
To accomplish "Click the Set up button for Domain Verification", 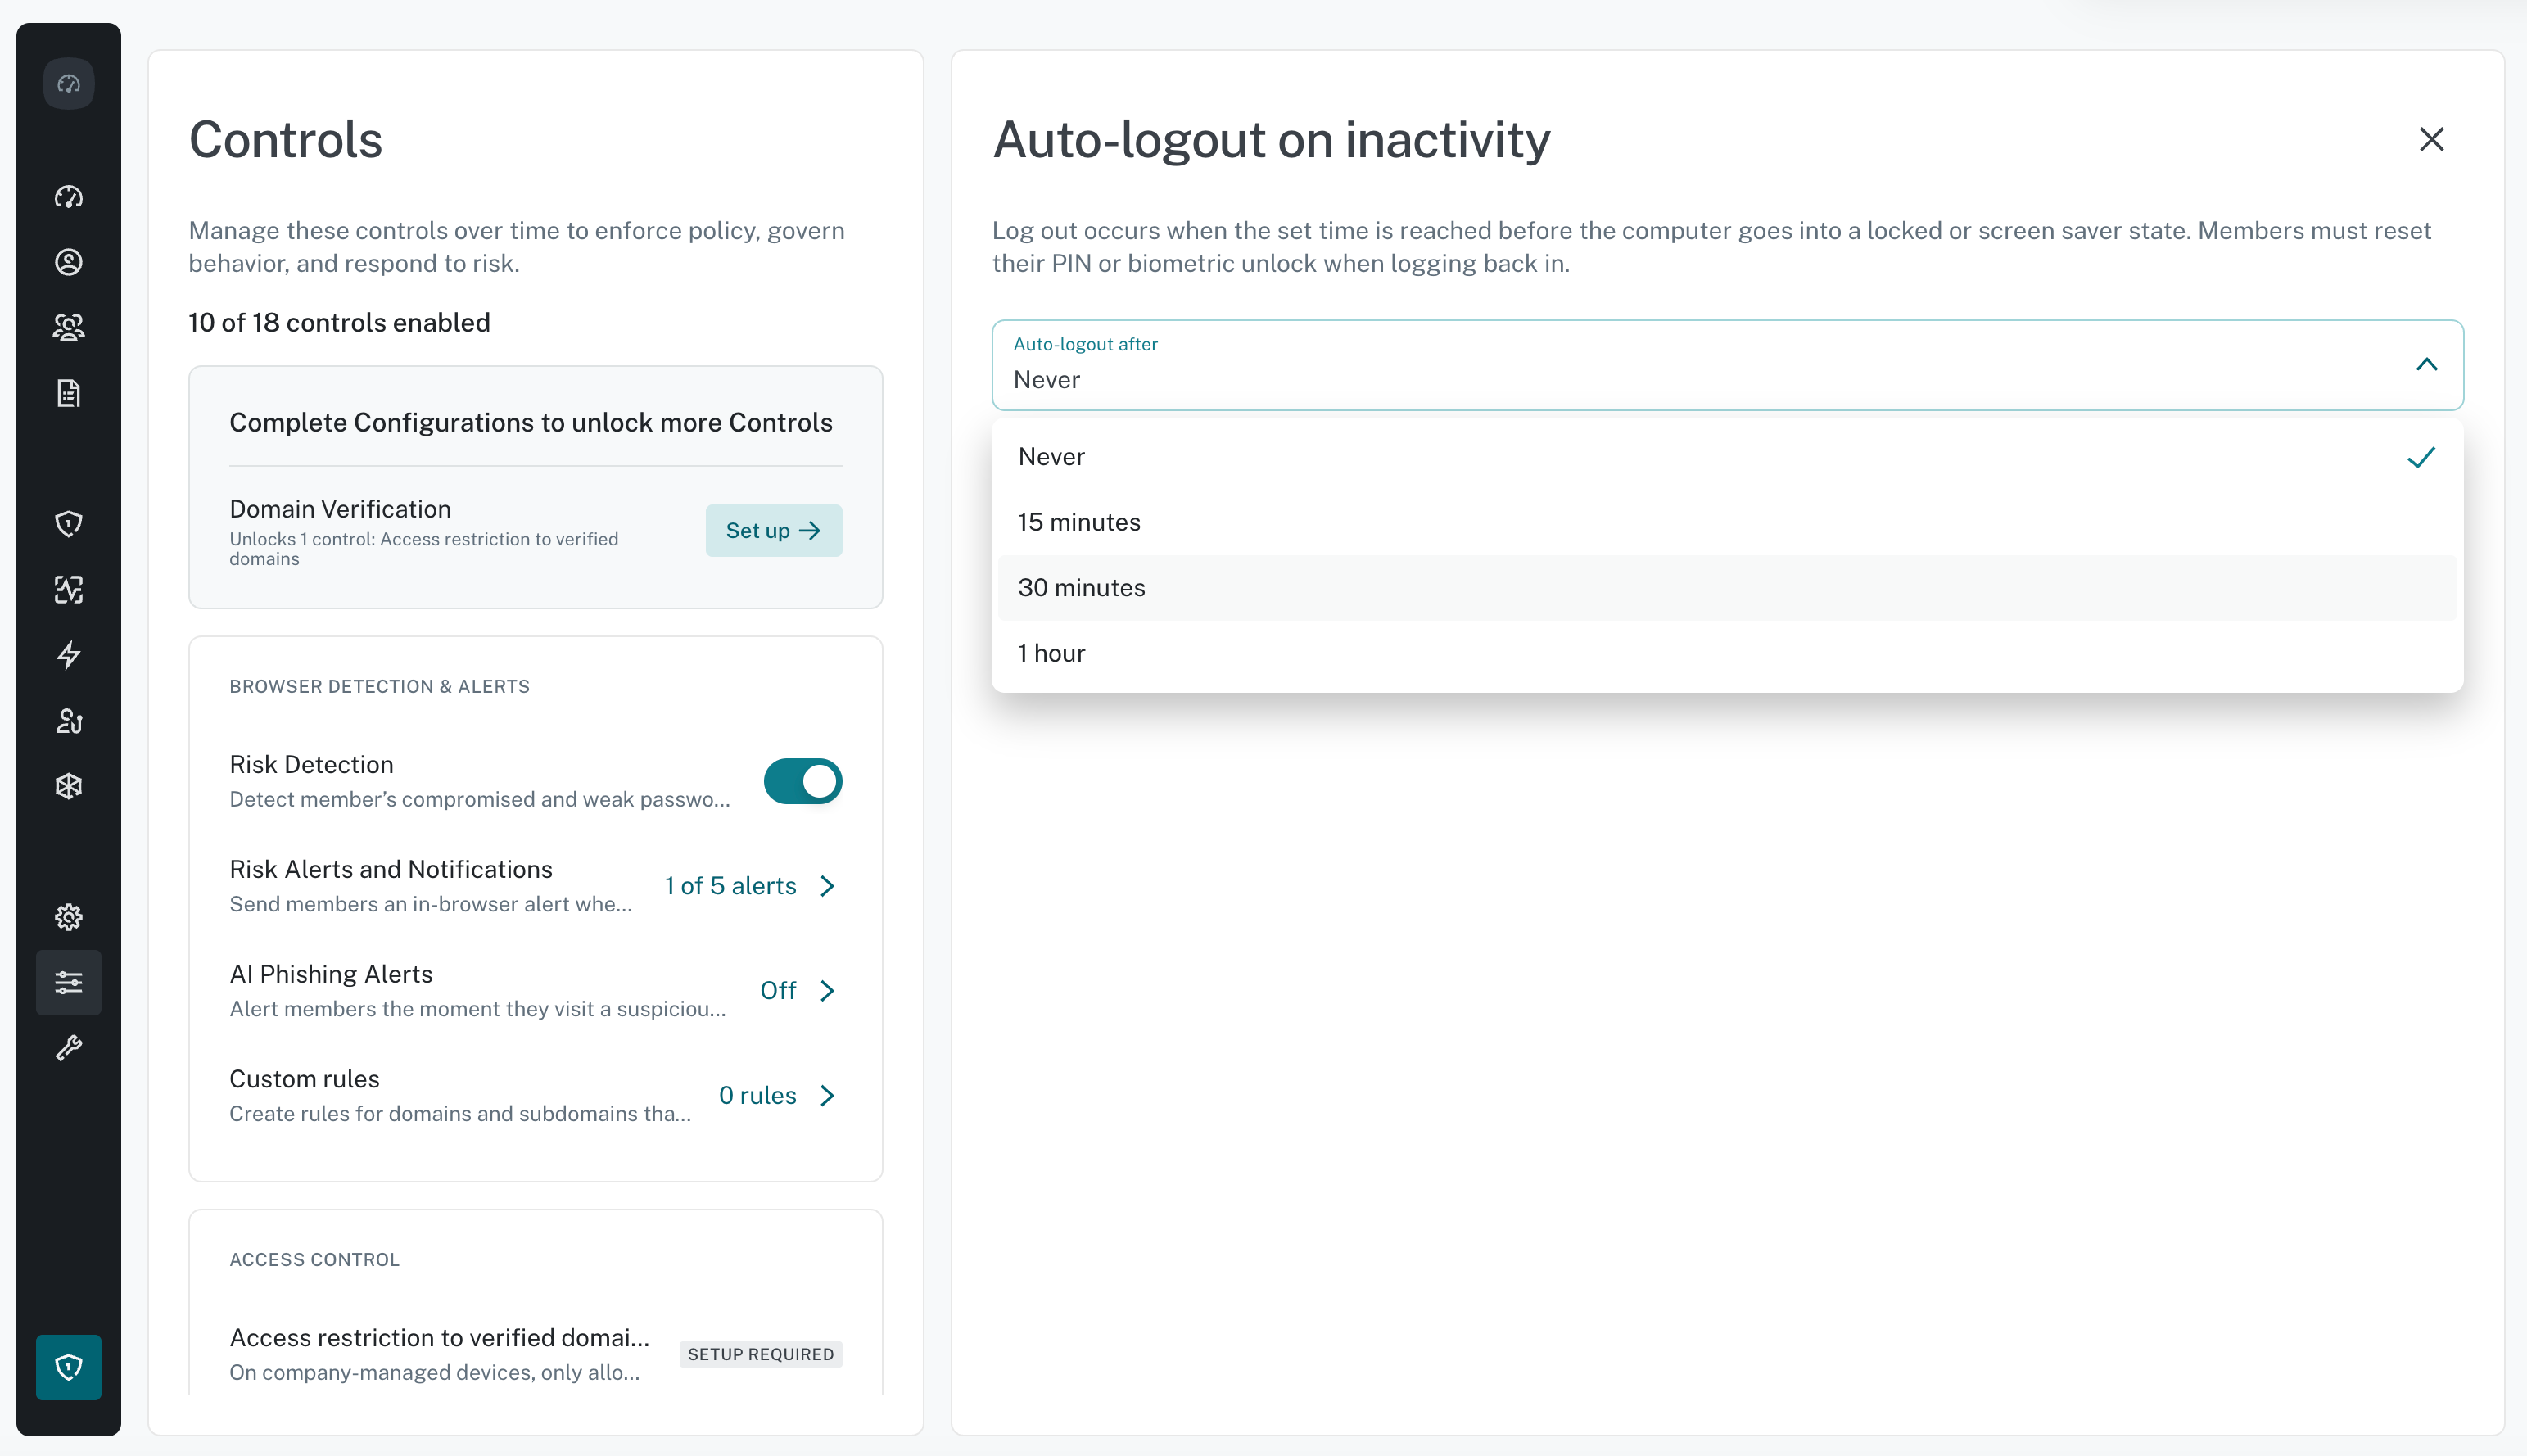I will click(x=773, y=531).
